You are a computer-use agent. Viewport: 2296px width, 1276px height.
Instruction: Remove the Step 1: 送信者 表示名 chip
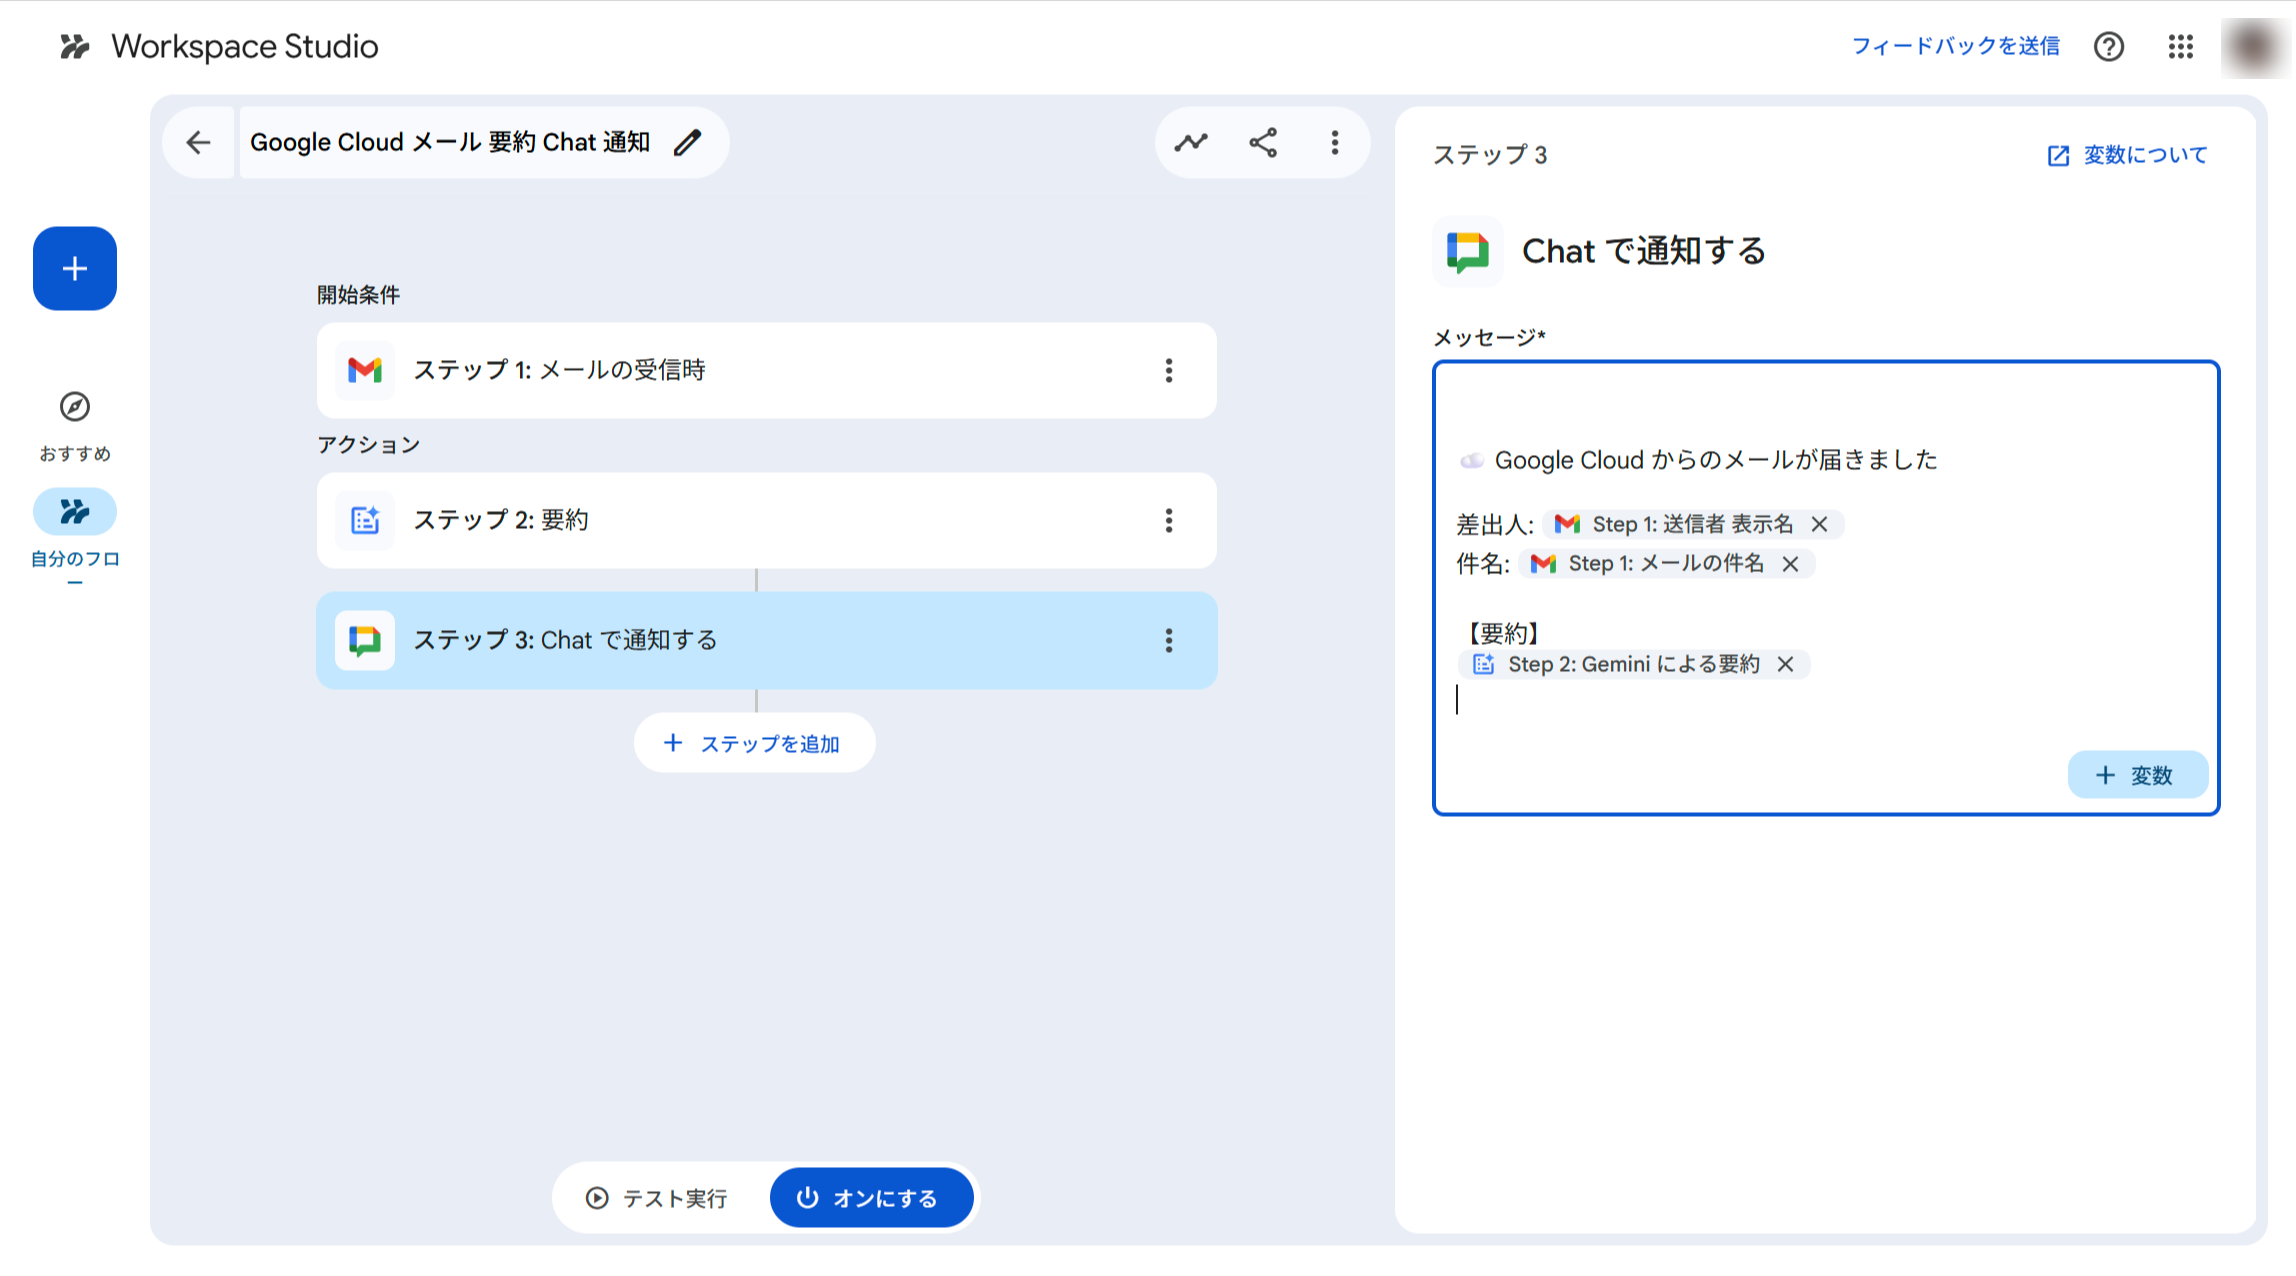pos(1819,524)
